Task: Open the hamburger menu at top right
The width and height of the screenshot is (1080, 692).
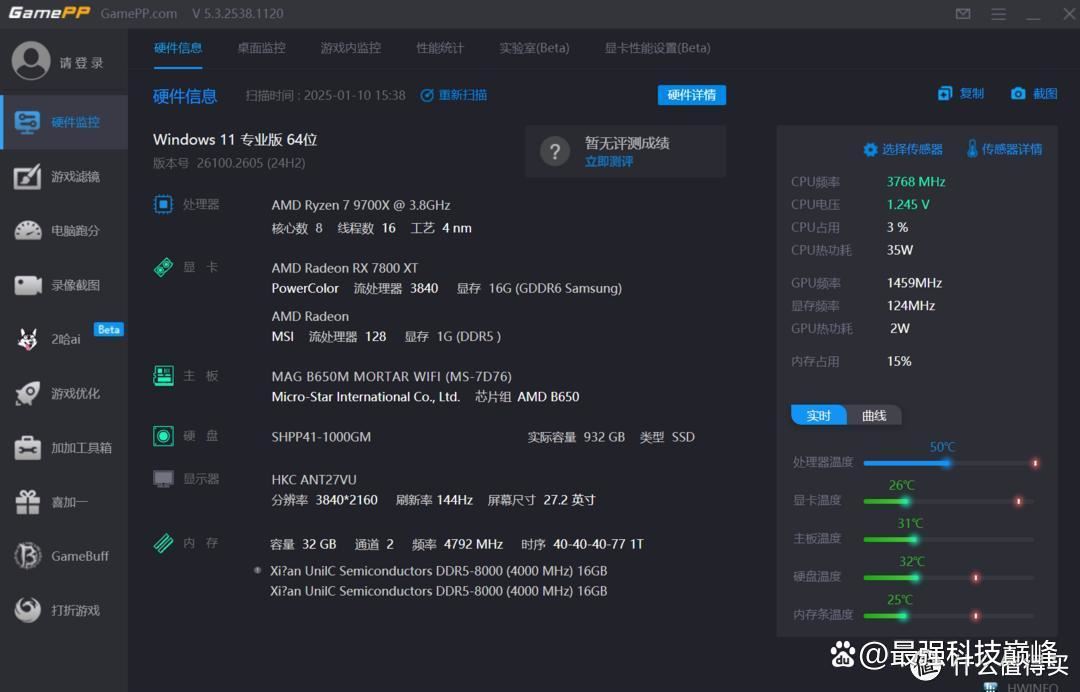Action: (998, 14)
